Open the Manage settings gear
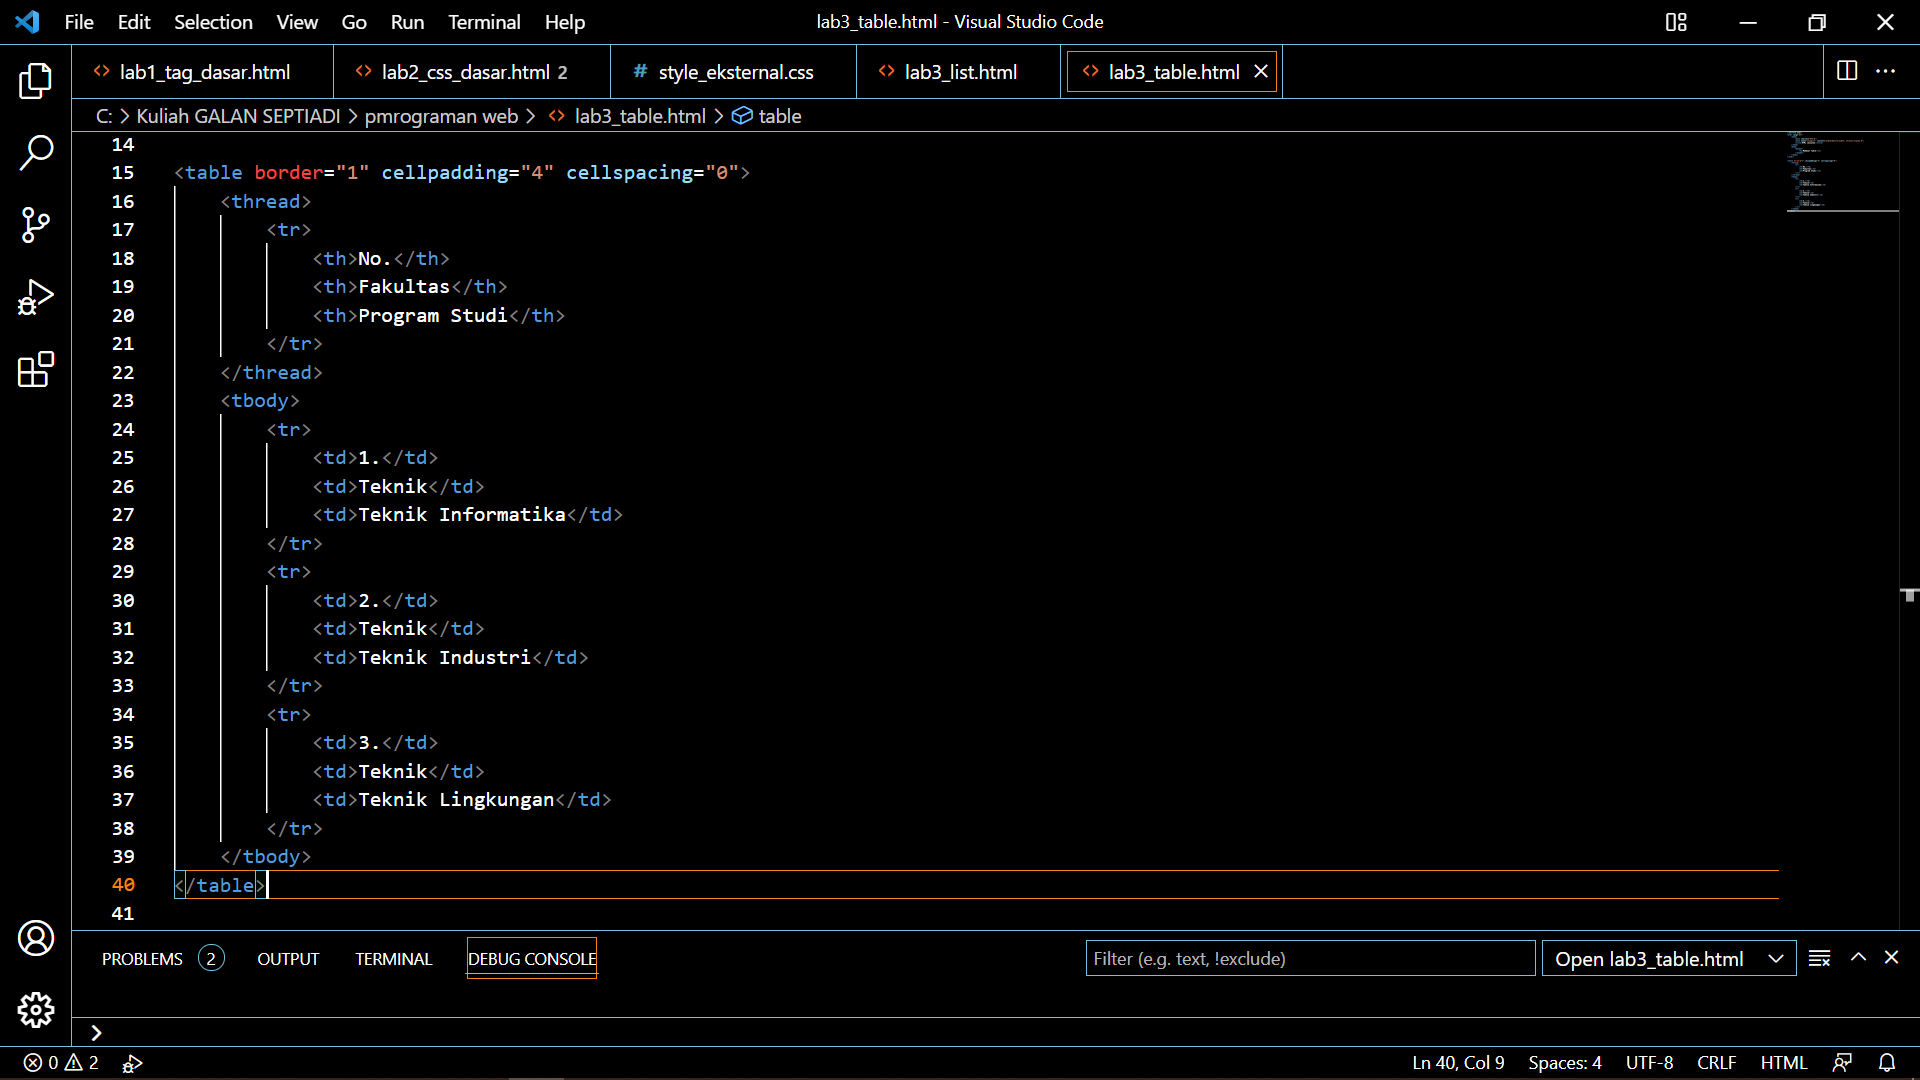 [36, 1010]
